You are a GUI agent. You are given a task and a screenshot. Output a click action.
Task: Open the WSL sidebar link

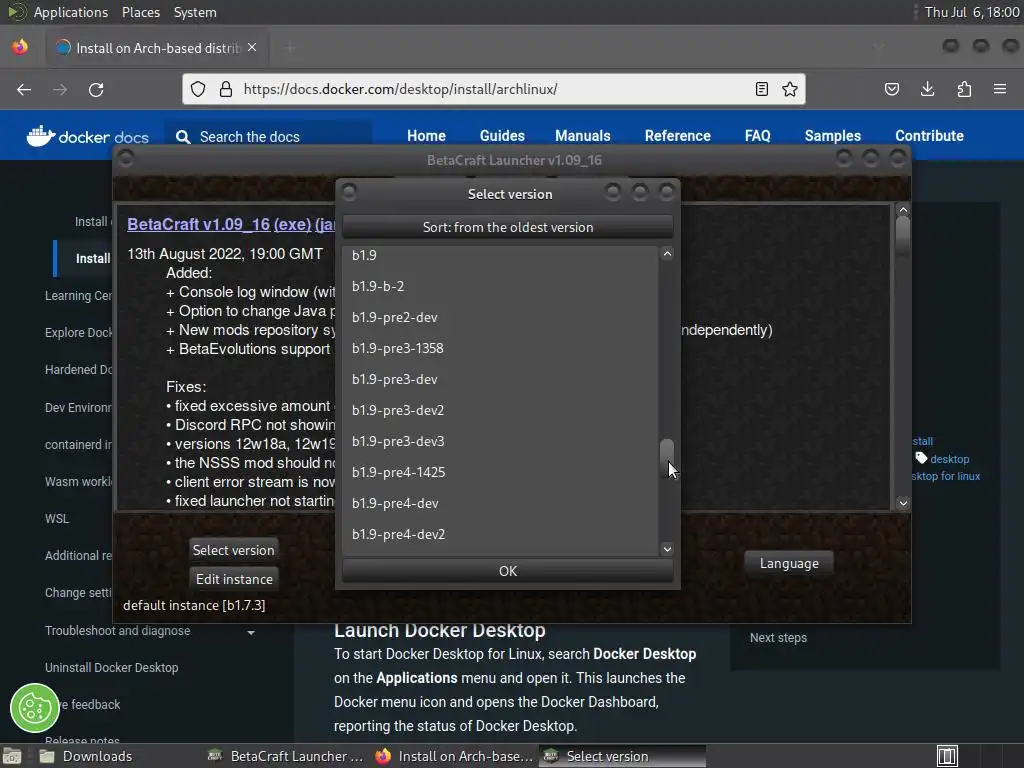pos(57,519)
